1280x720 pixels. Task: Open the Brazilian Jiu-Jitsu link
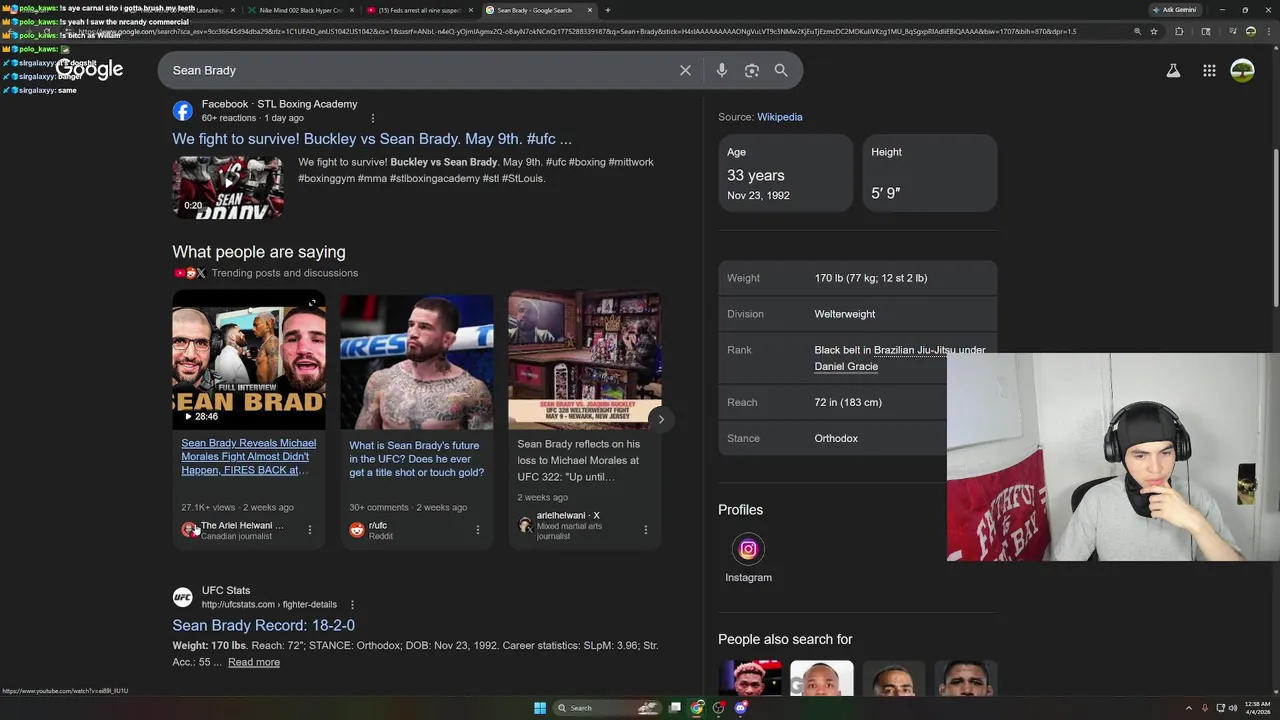(916, 350)
